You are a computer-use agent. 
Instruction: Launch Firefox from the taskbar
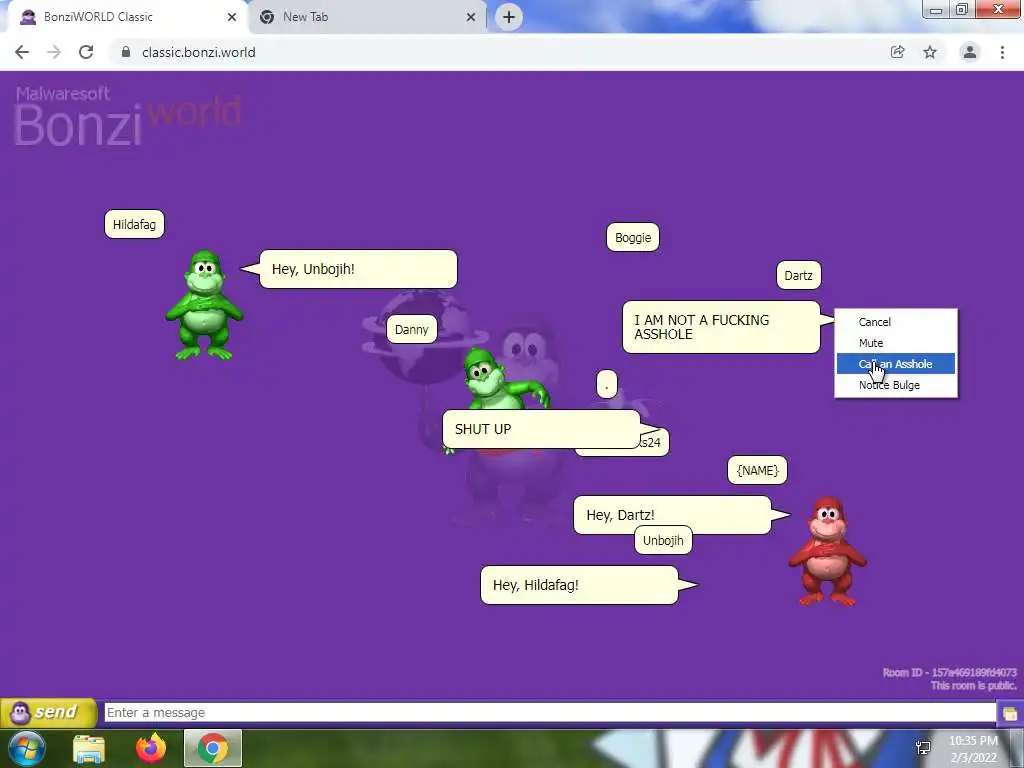coord(151,748)
